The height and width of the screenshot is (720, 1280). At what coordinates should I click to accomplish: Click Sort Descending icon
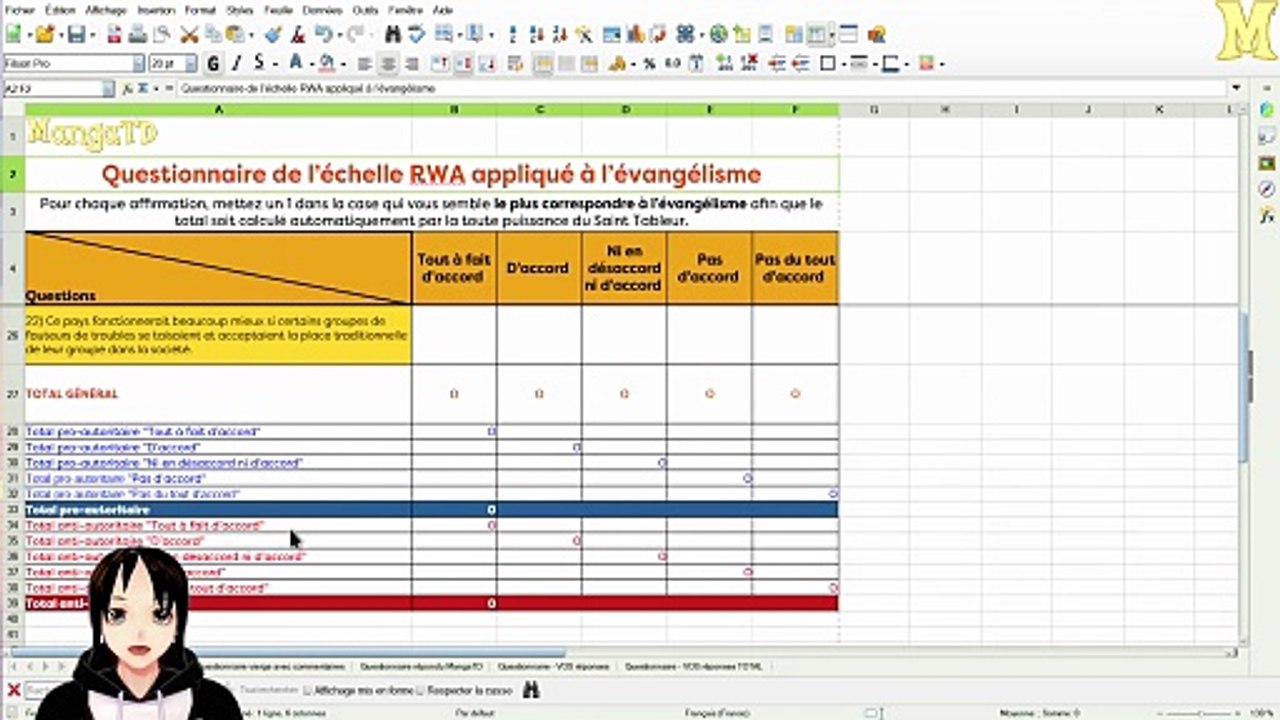tap(560, 34)
